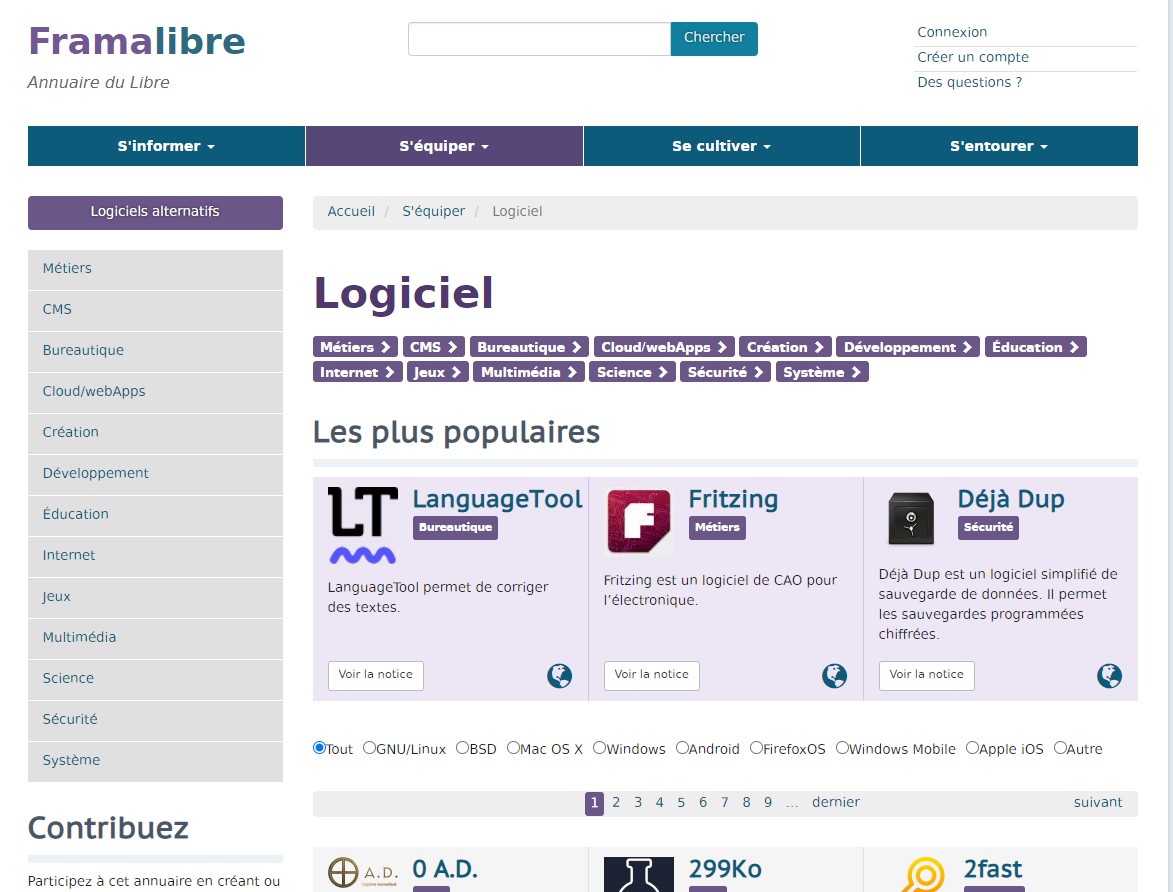Go to the dernier pagination page

point(836,803)
